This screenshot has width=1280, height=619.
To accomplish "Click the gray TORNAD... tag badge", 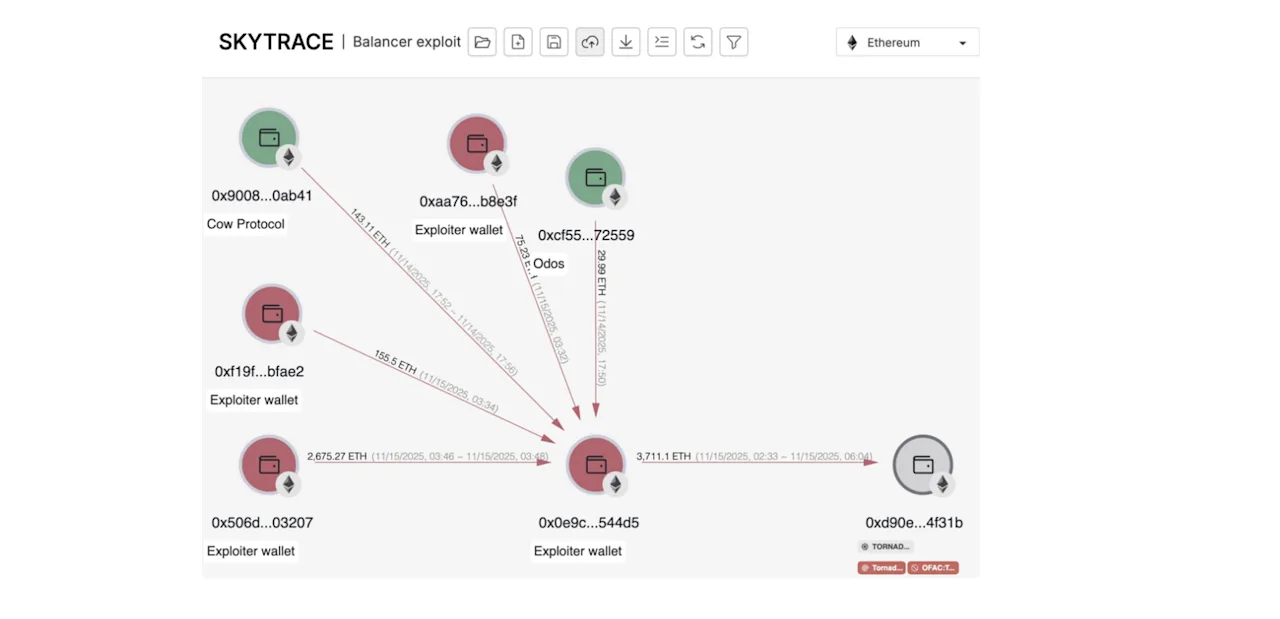I will tap(885, 547).
